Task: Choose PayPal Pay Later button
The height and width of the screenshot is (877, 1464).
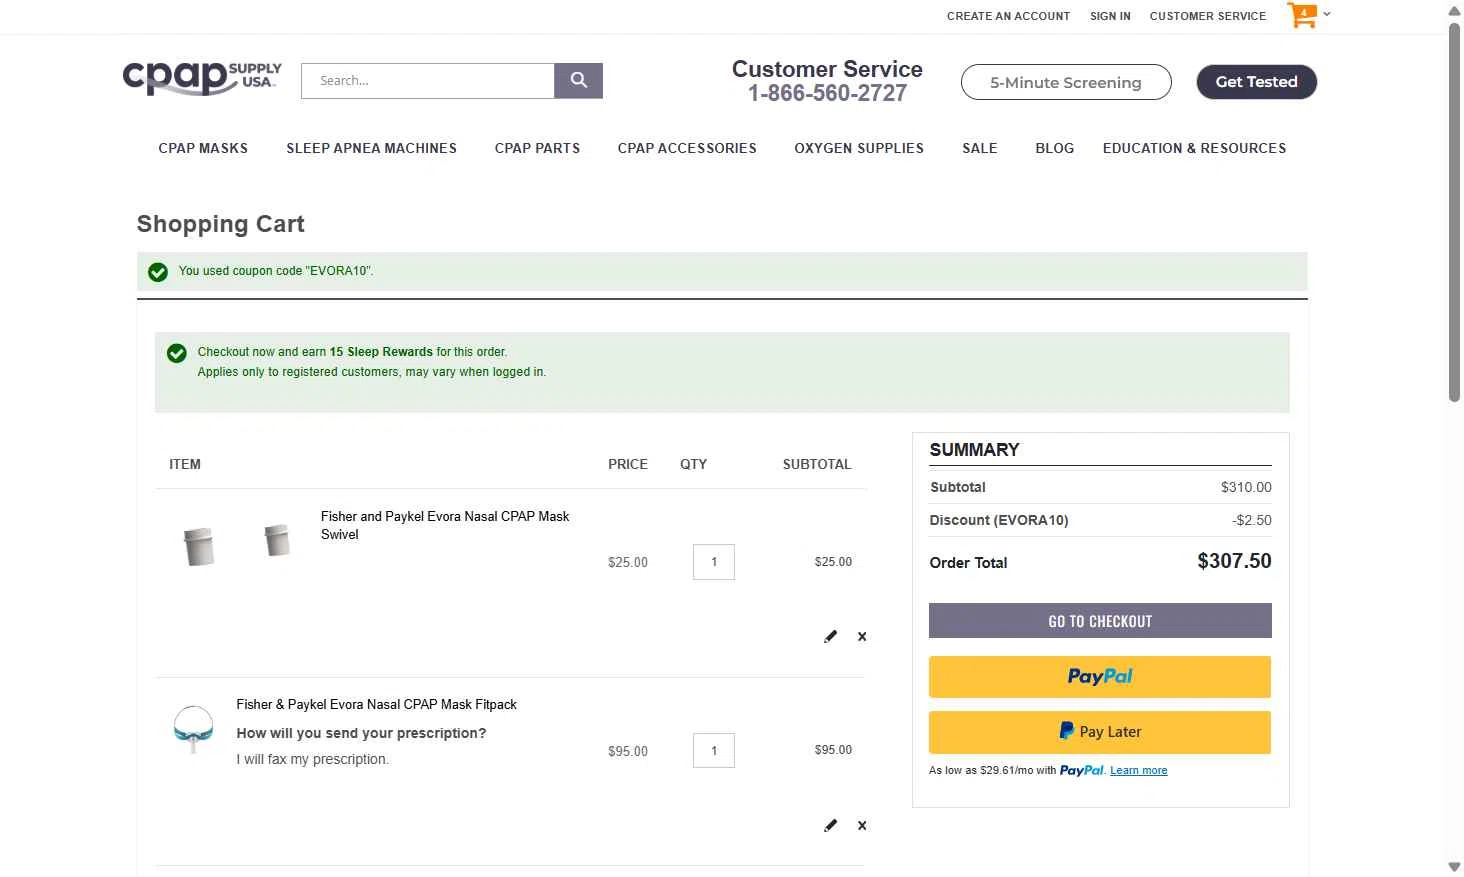Action: (1100, 732)
